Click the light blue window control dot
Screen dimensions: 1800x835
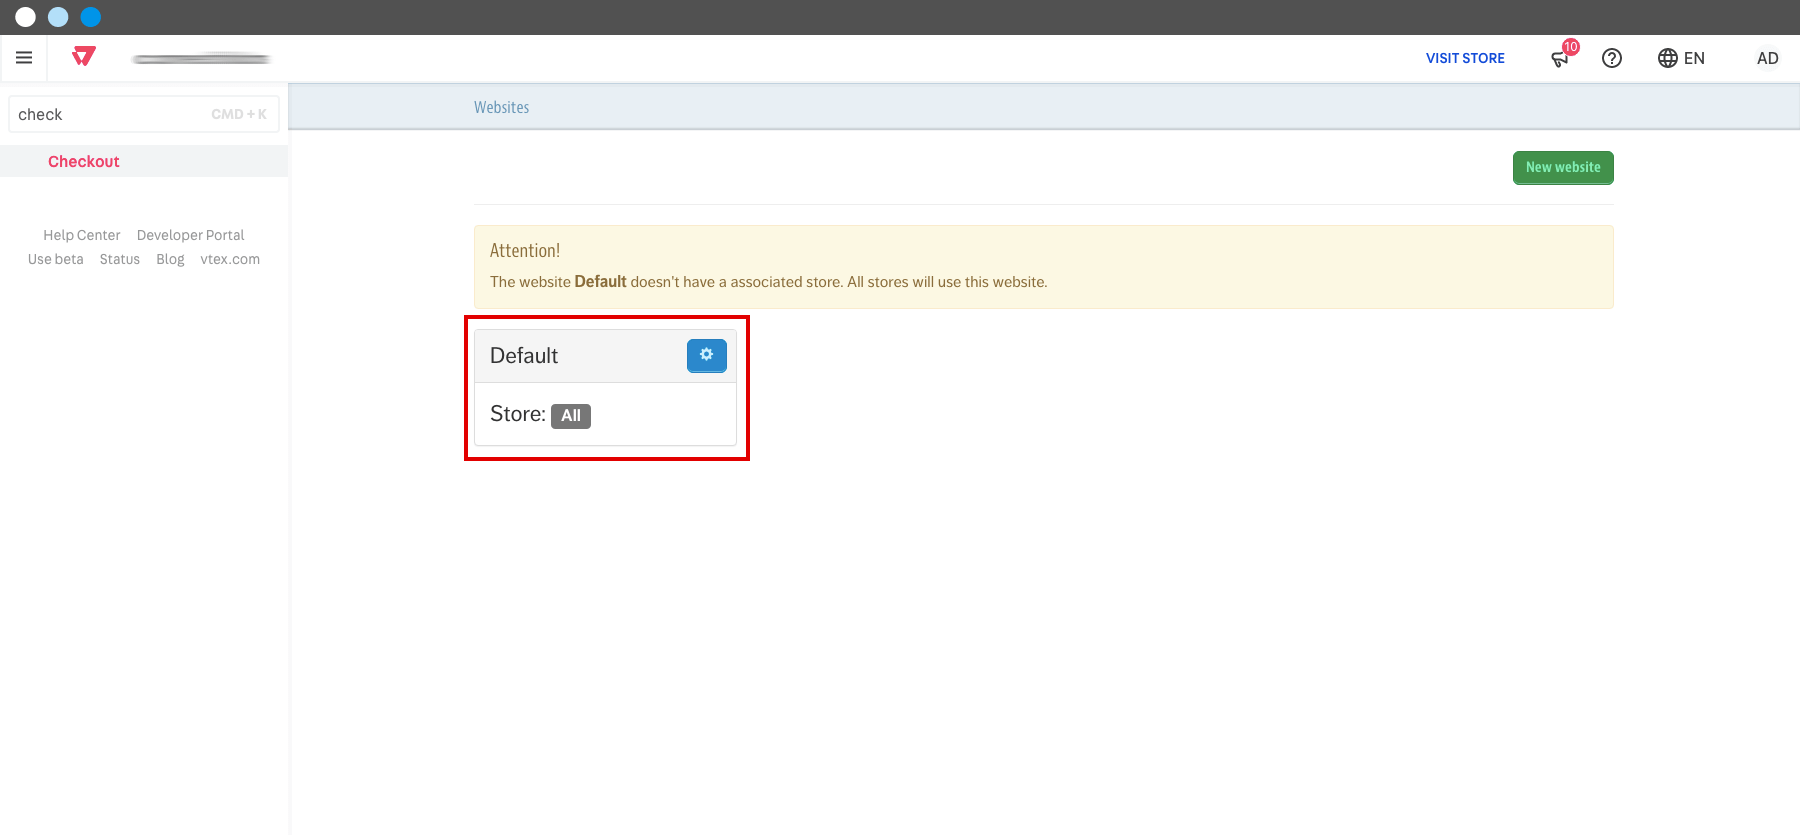pyautogui.click(x=58, y=17)
